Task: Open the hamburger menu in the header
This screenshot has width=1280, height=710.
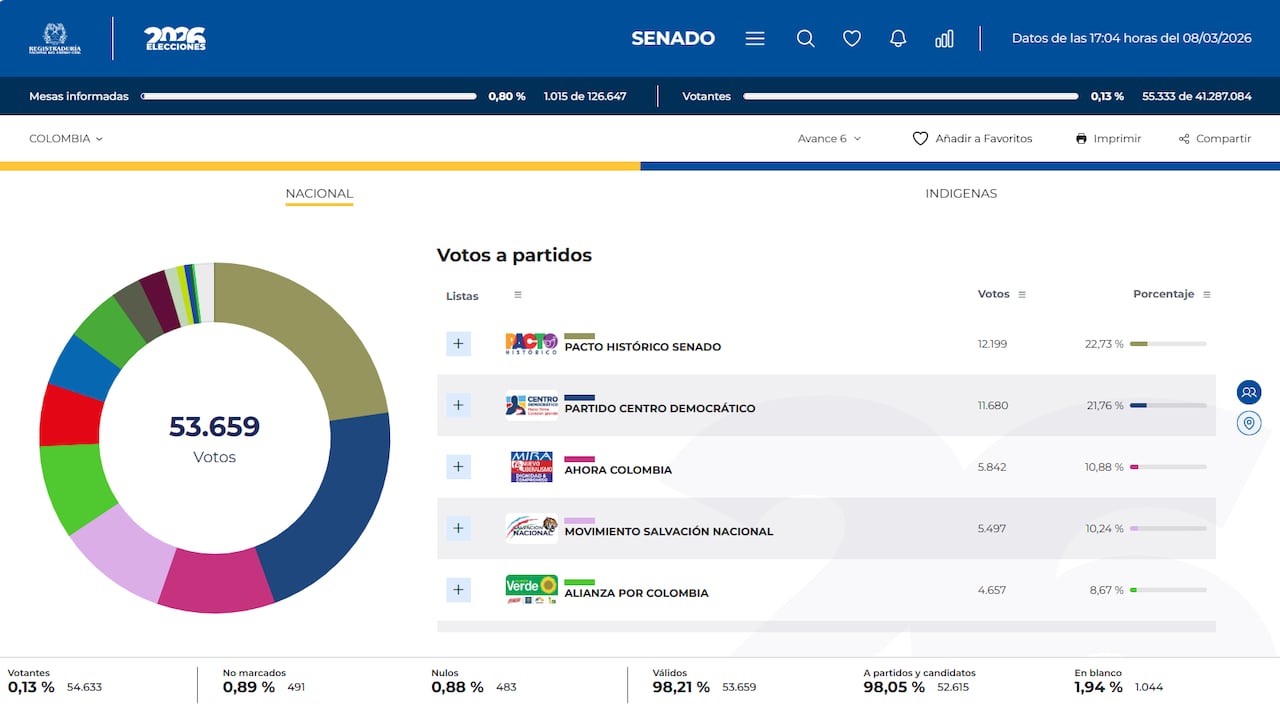Action: pos(754,38)
